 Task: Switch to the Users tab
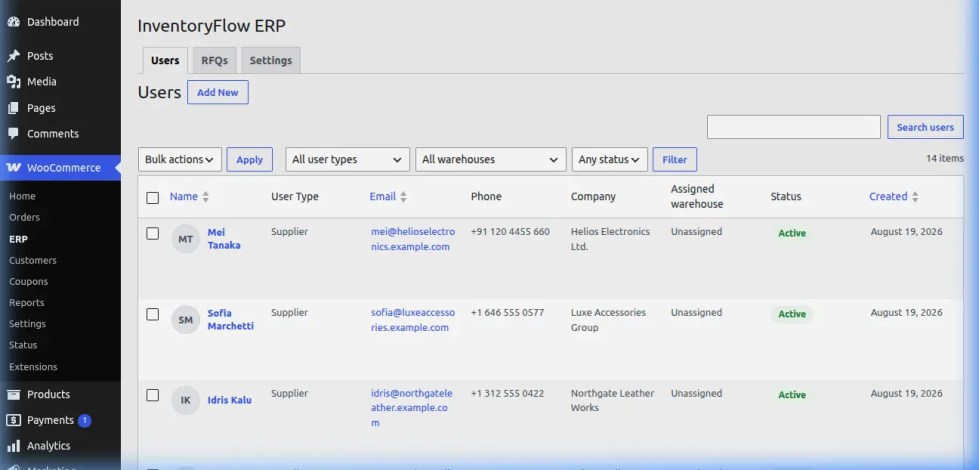(x=165, y=61)
